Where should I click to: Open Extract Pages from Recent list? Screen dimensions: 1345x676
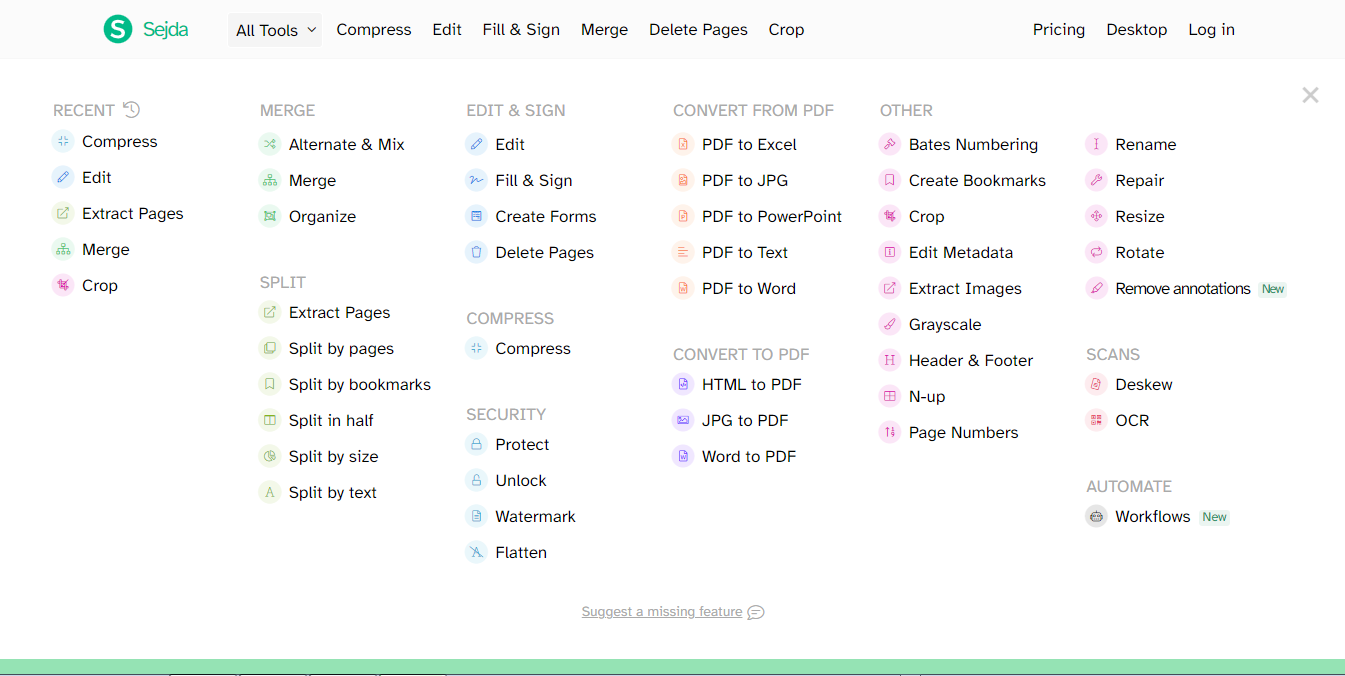tap(118, 213)
